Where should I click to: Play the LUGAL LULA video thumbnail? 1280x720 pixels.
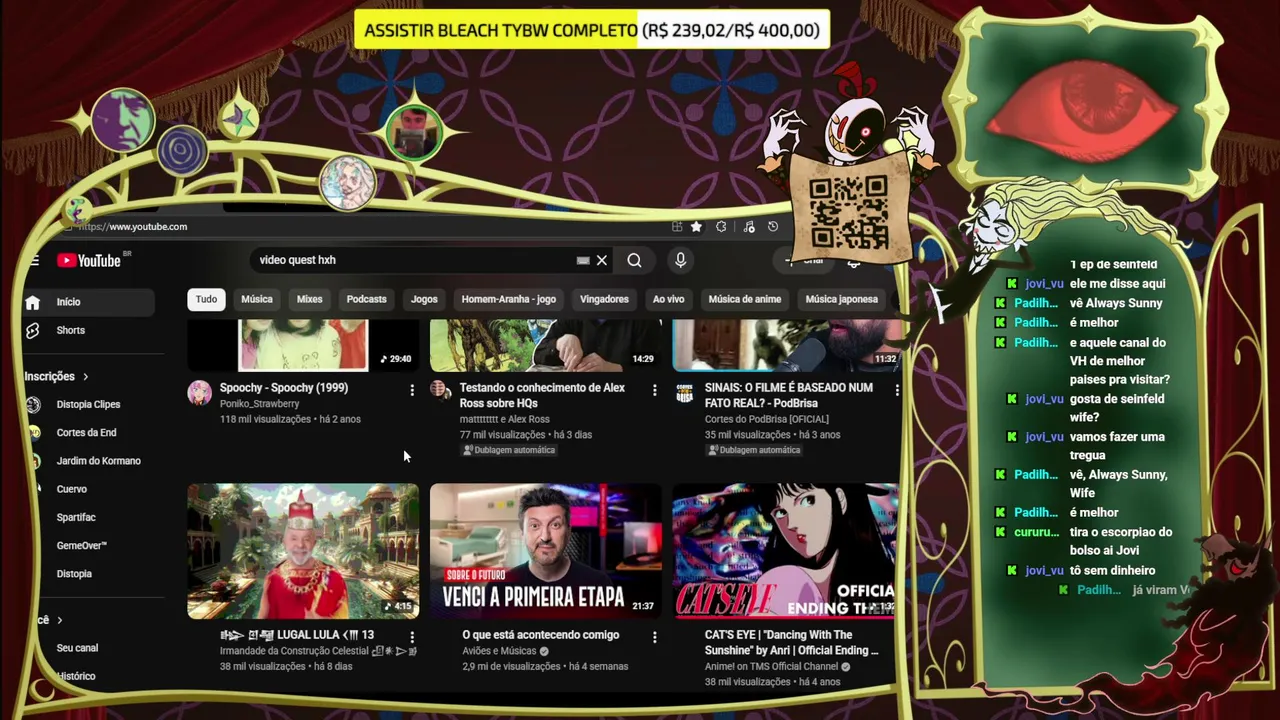click(x=303, y=551)
